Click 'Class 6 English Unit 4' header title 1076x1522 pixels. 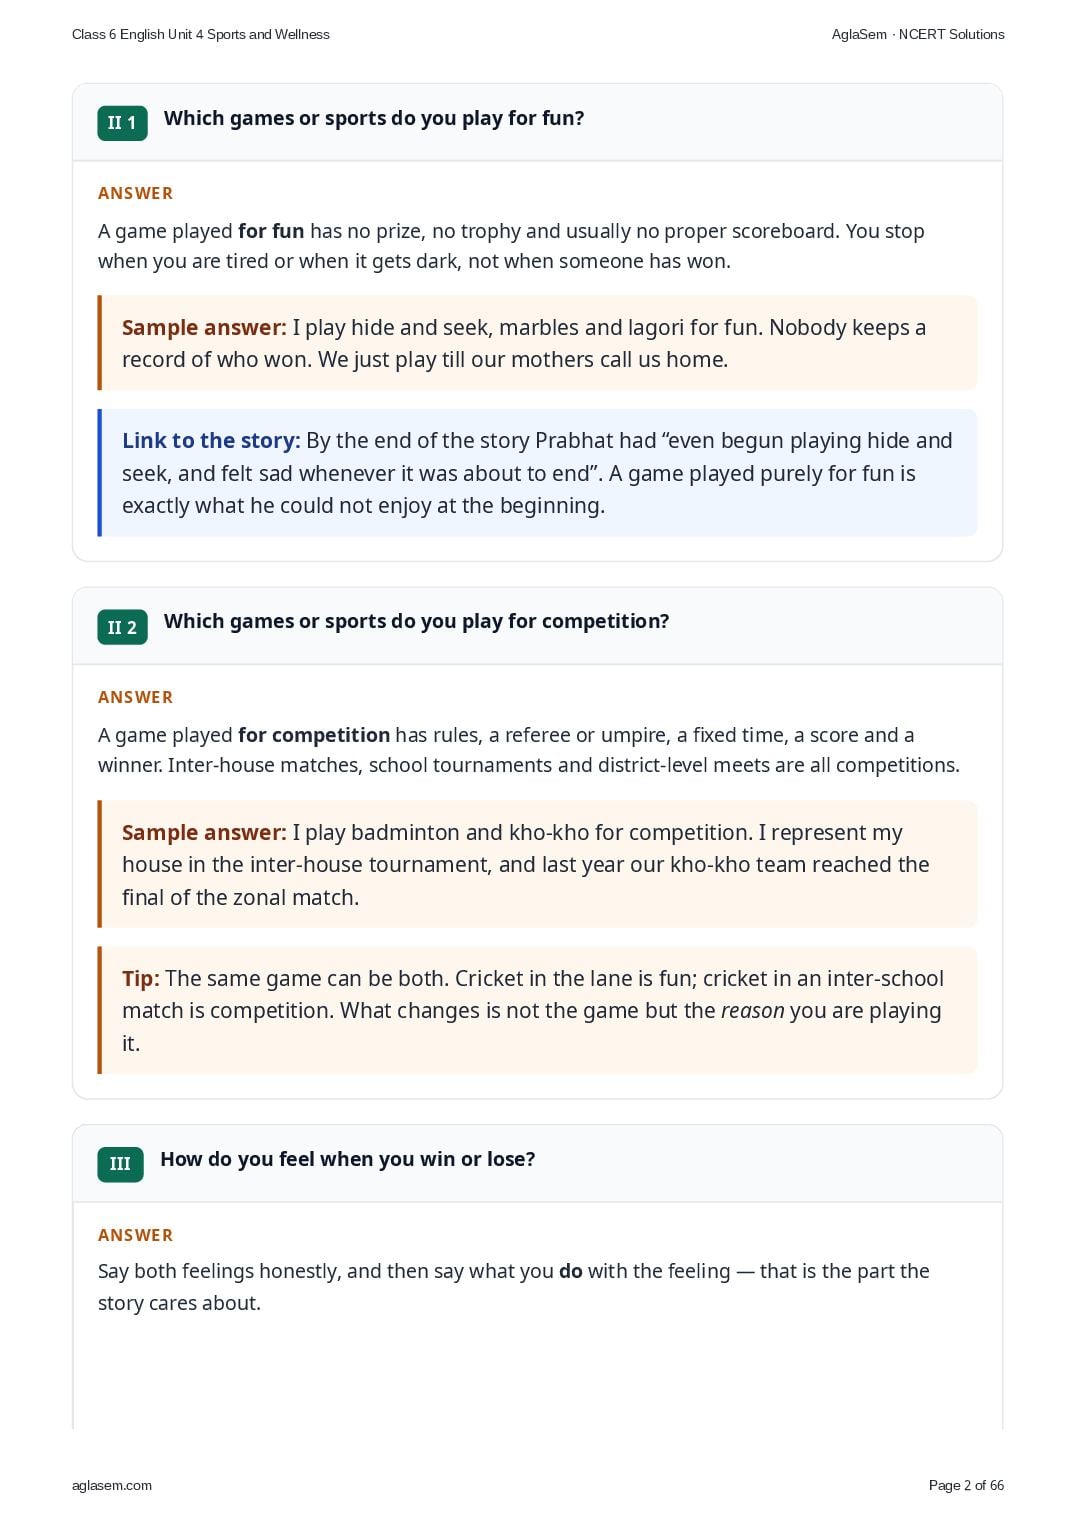click(x=201, y=34)
